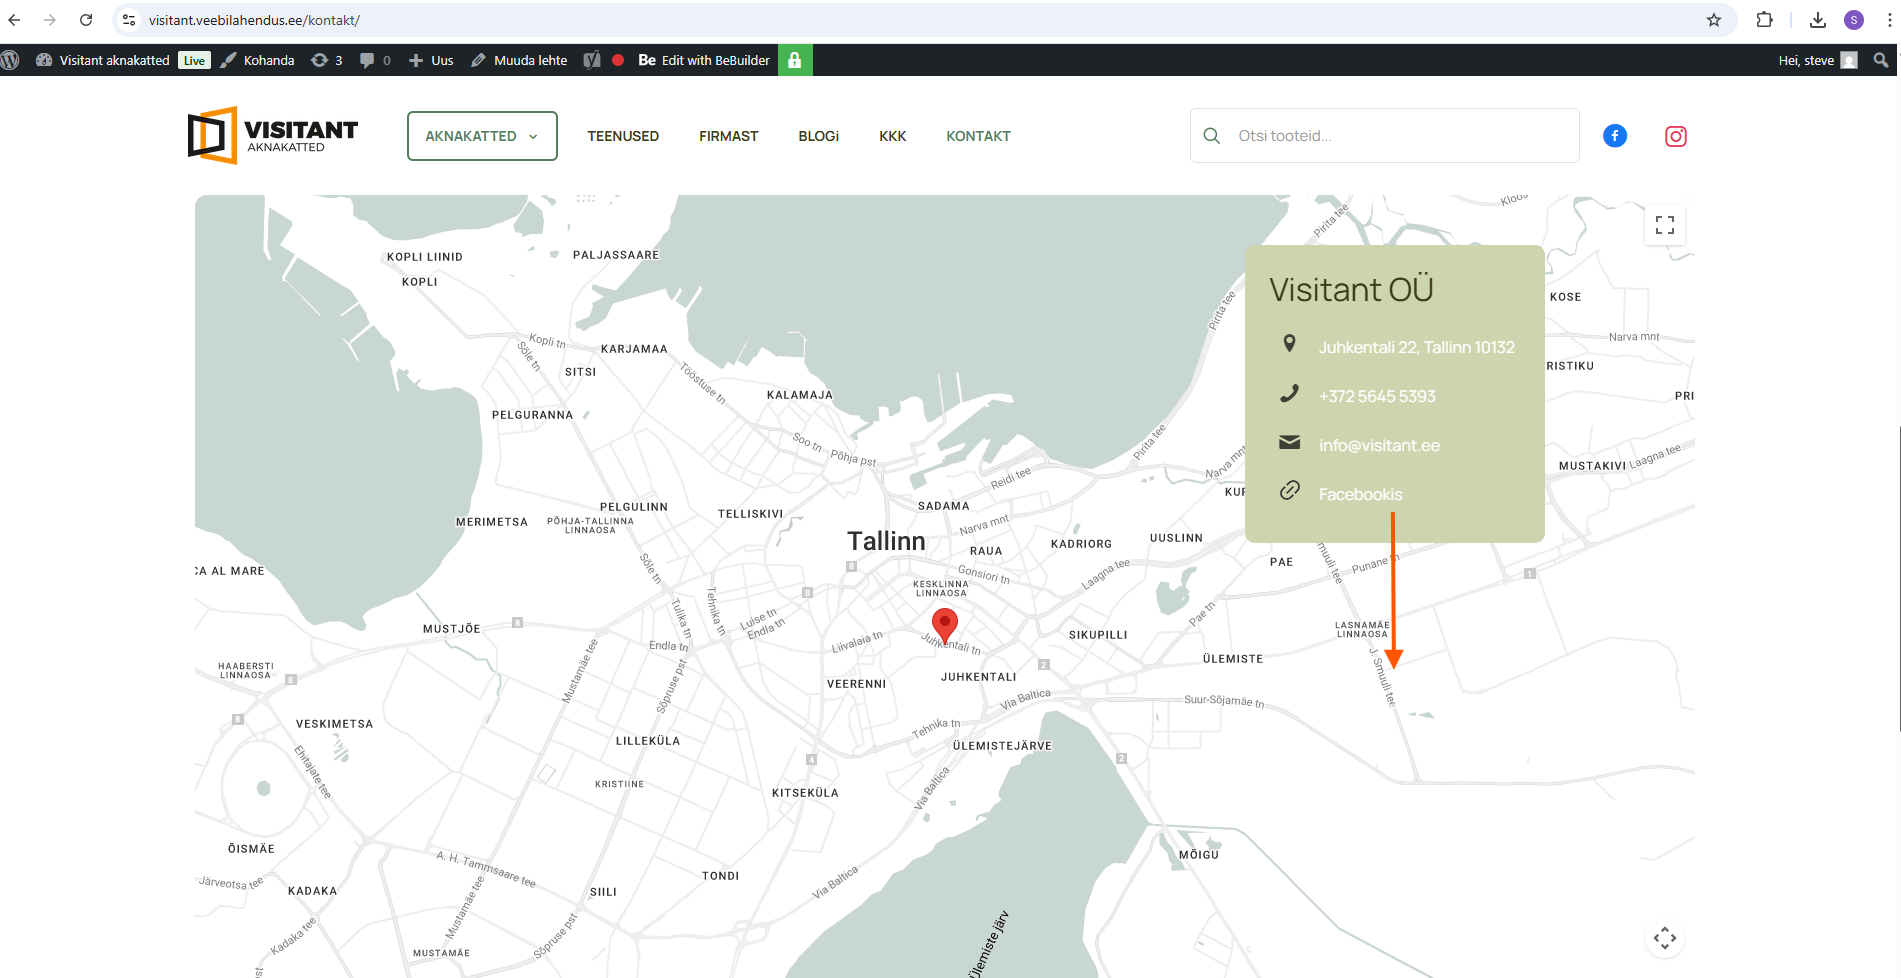Bookmark this page with the star icon
The width and height of the screenshot is (1901, 978).
coord(1713,20)
